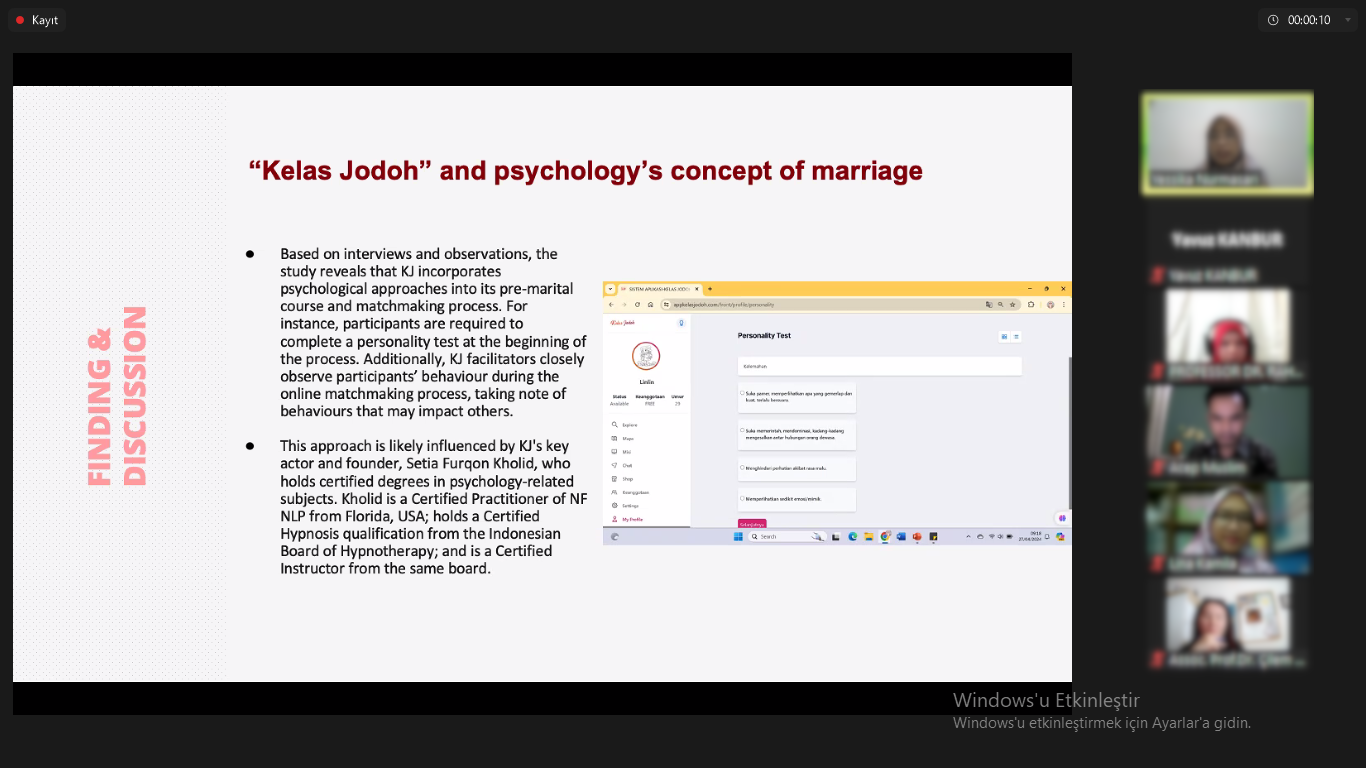Image resolution: width=1366 pixels, height=768 pixels.
Task: Select the SISTEM APLIKASI KELAS JODOH browser tab
Action: click(660, 289)
